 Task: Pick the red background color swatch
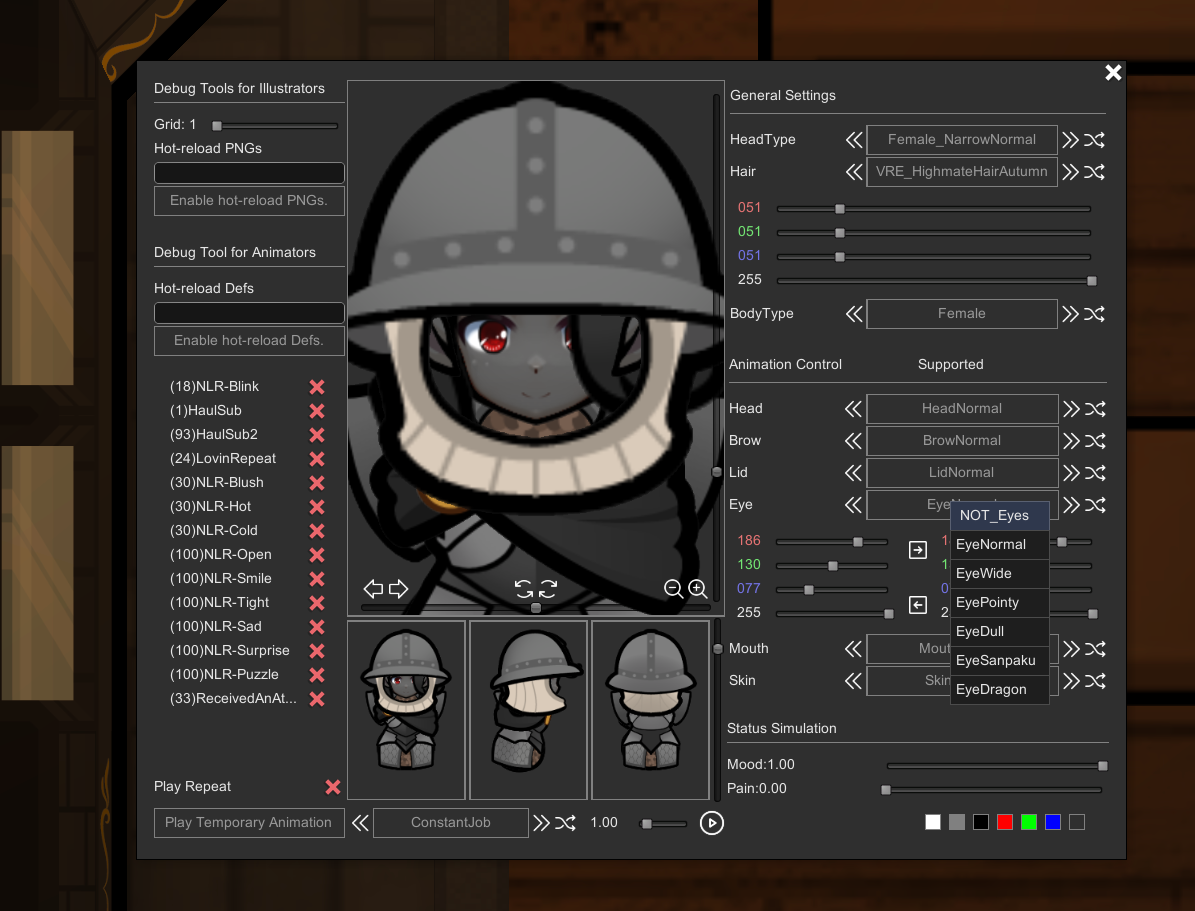tap(1004, 823)
